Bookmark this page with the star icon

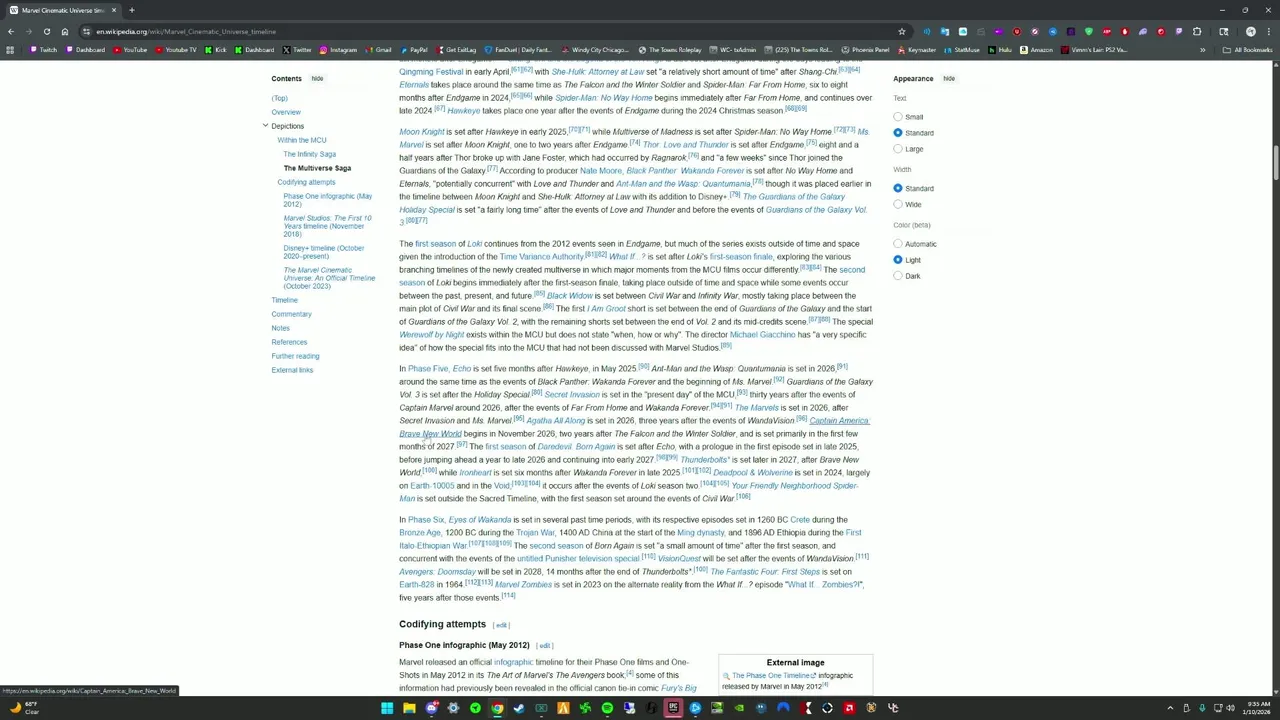pyautogui.click(x=902, y=31)
